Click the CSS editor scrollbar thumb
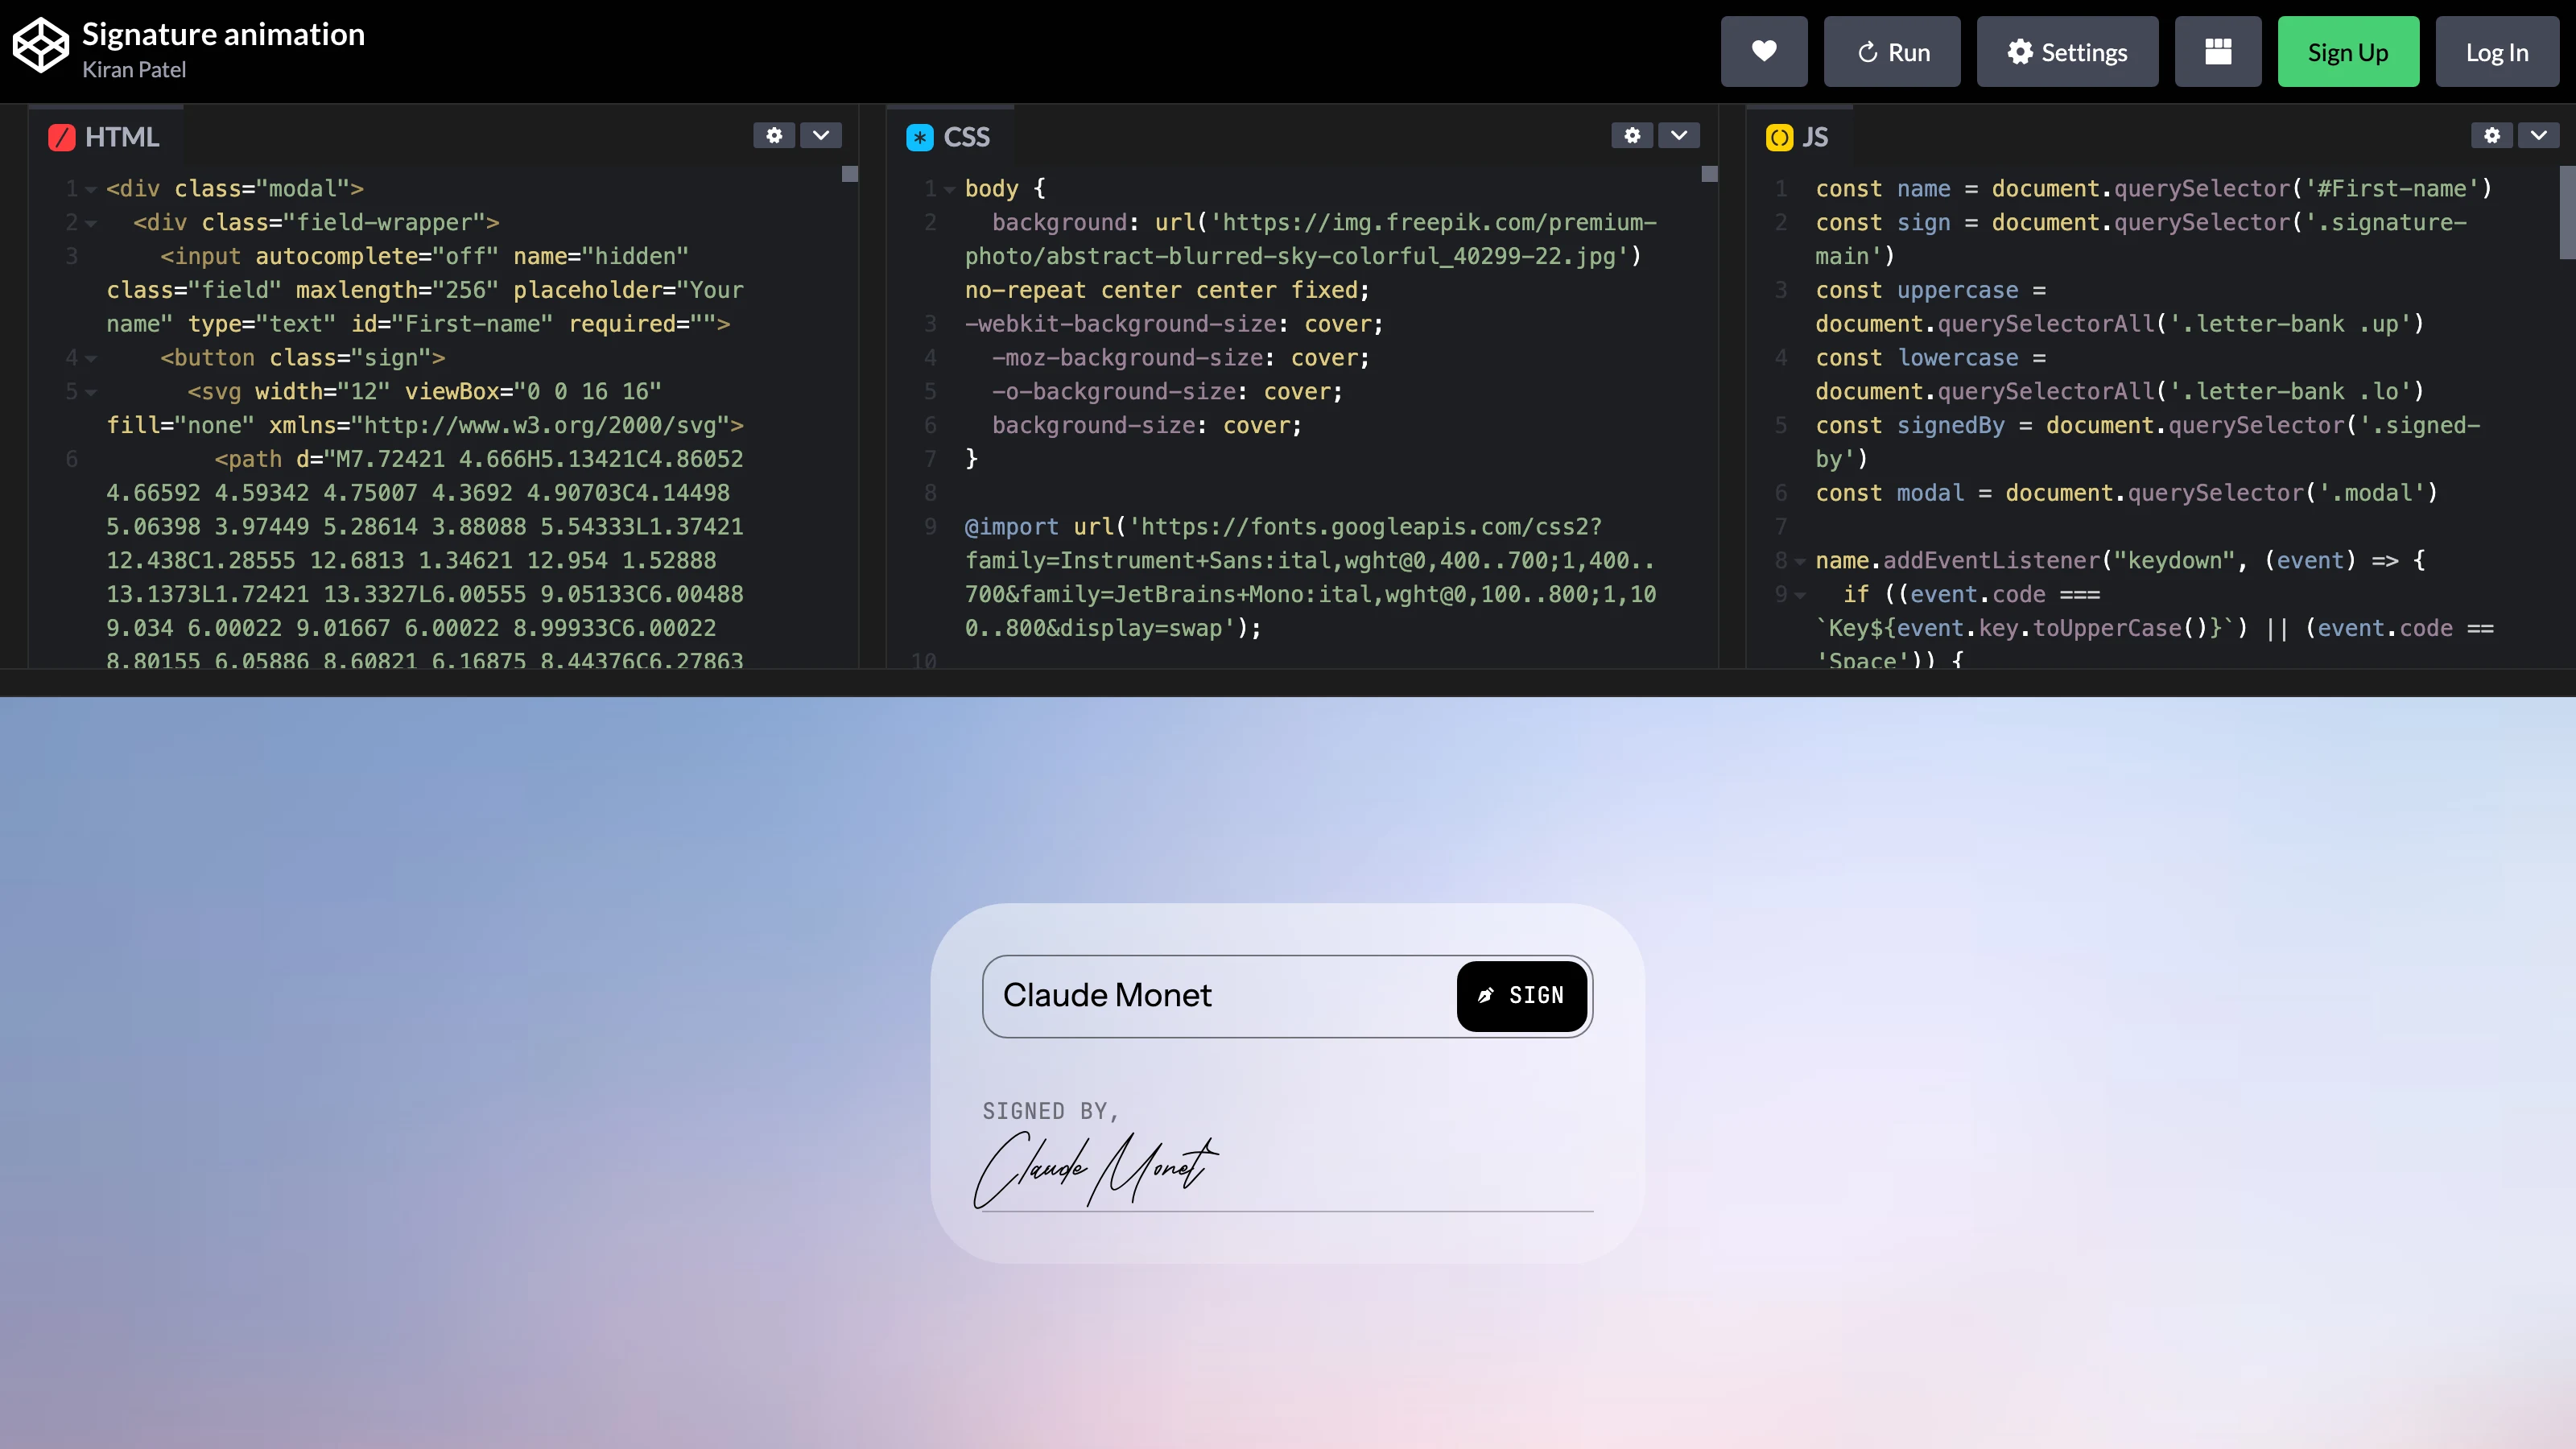This screenshot has height=1449, width=2576. [1710, 174]
